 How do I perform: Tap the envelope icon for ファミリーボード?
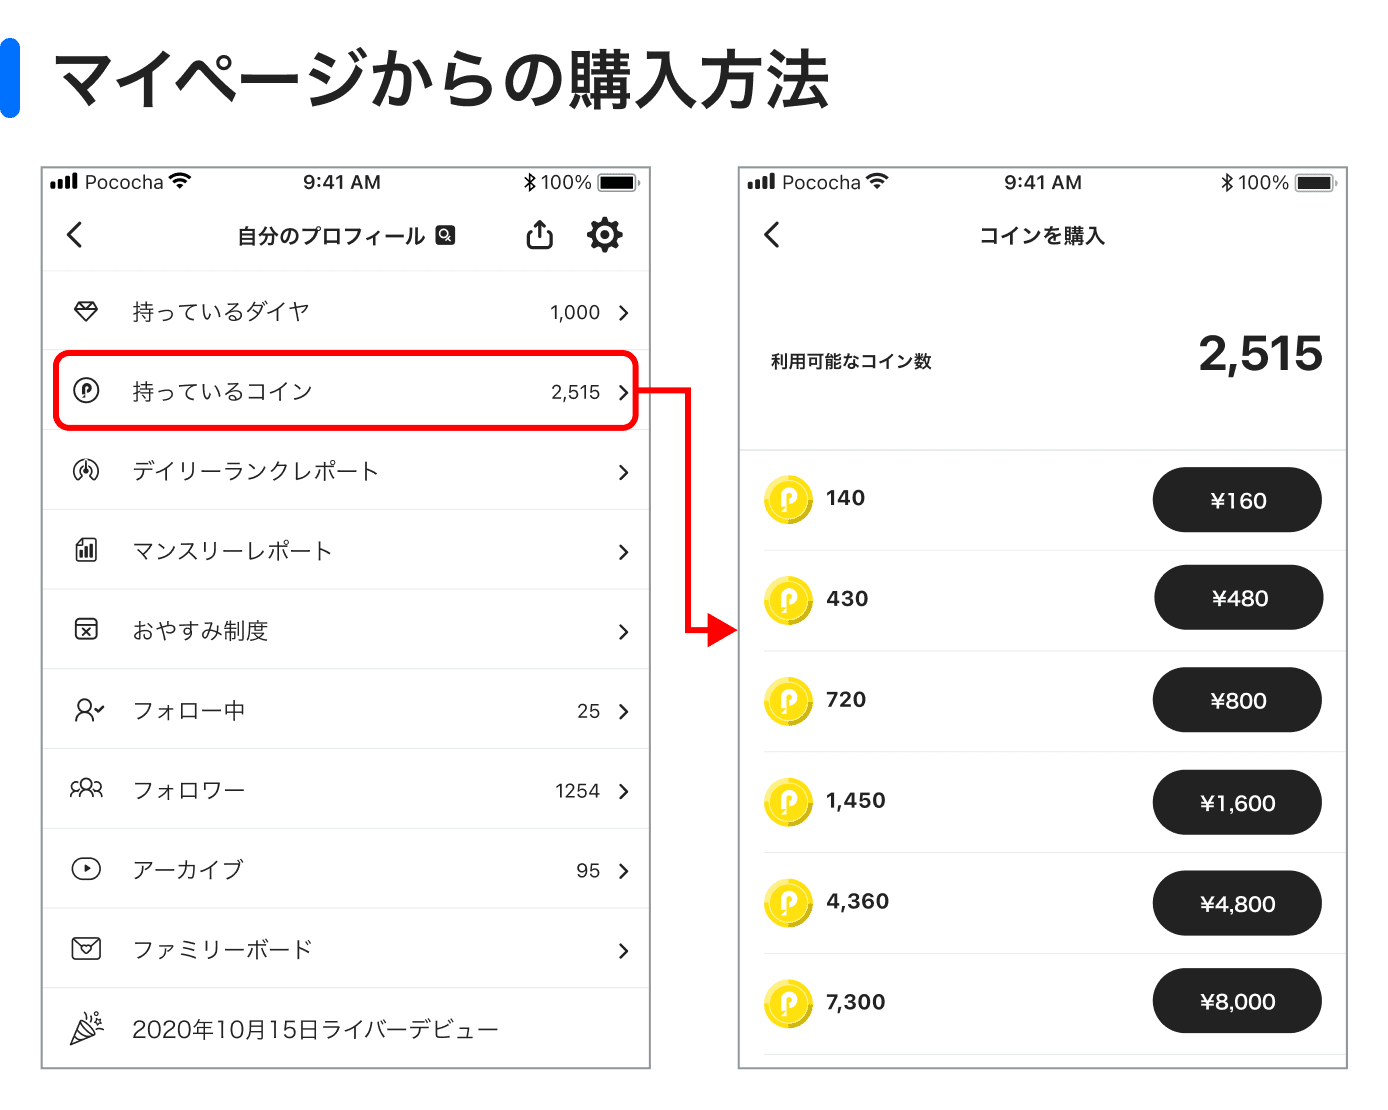point(87,948)
